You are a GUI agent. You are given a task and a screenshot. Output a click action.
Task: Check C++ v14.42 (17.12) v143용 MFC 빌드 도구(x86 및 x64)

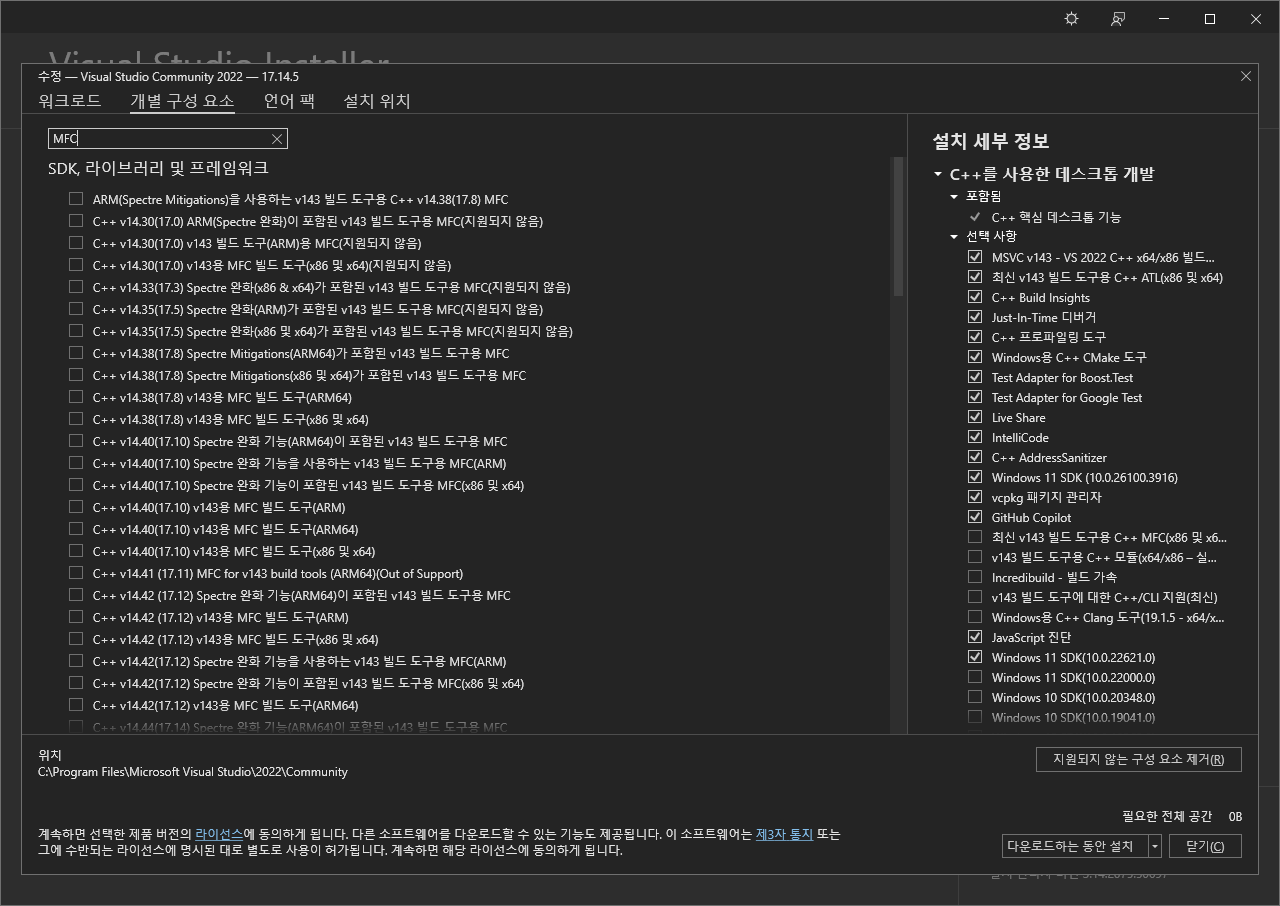coord(76,639)
